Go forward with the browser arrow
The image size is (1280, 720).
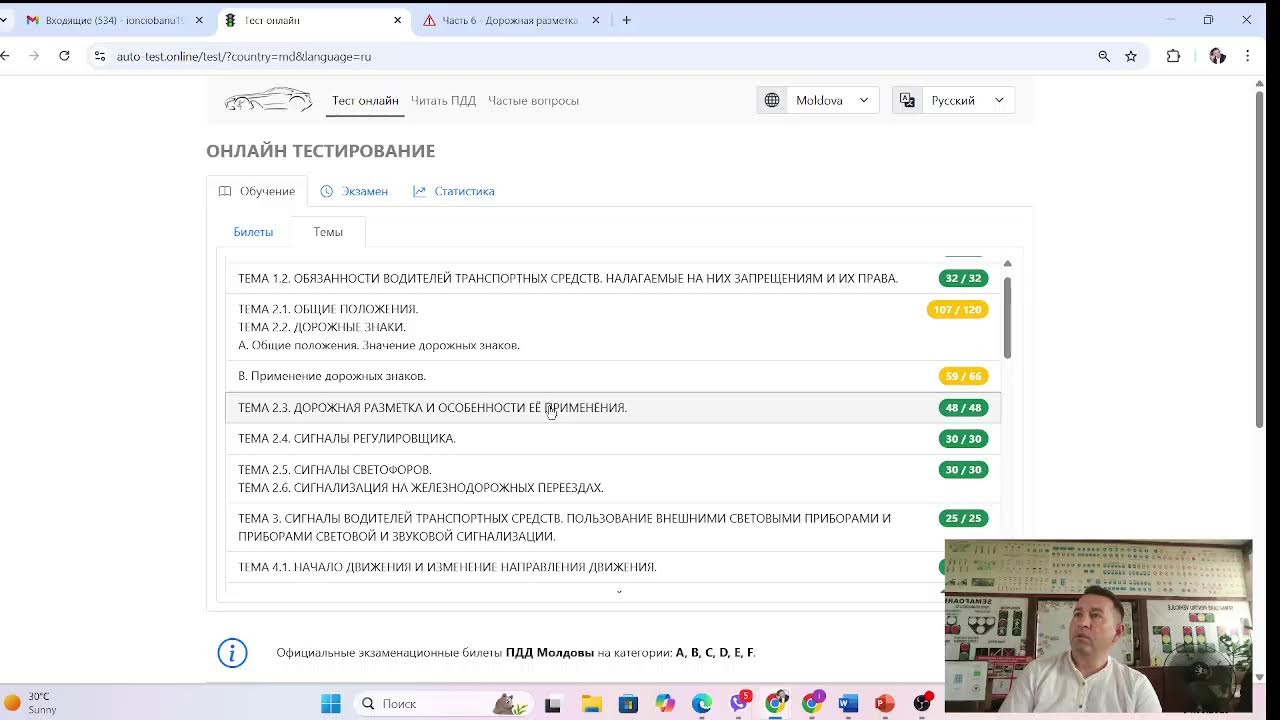pos(34,56)
